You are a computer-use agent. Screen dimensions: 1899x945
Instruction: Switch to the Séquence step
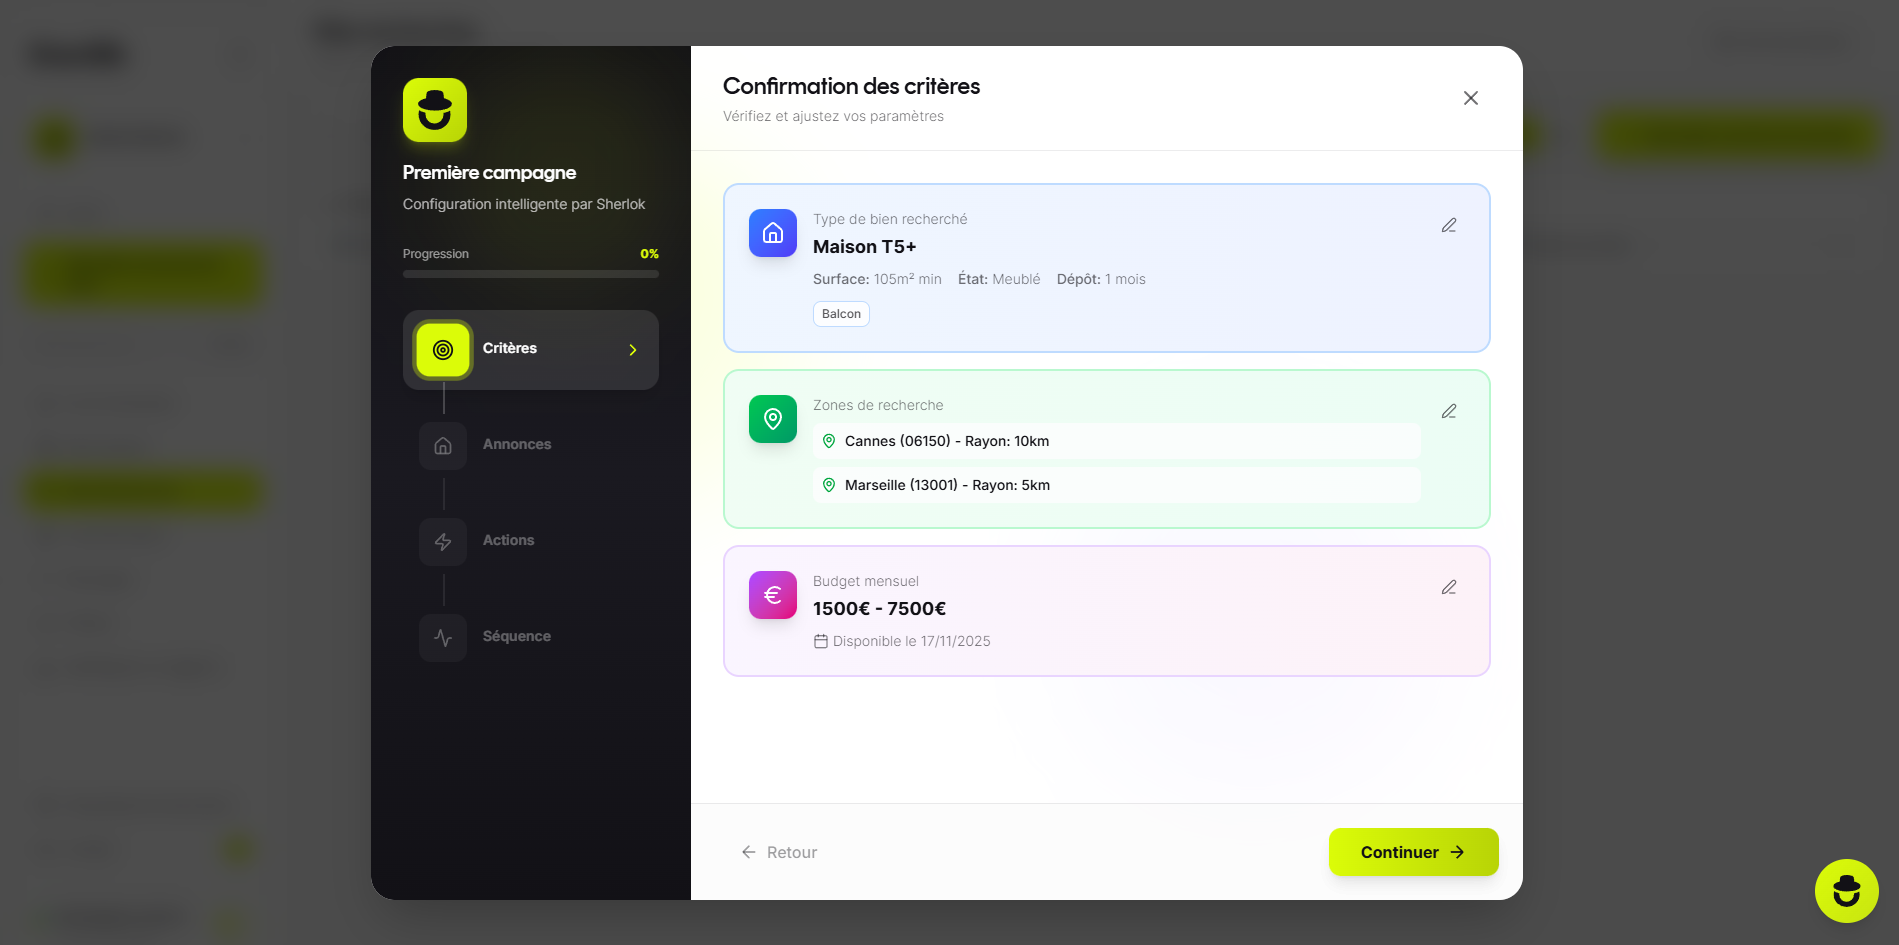[517, 636]
